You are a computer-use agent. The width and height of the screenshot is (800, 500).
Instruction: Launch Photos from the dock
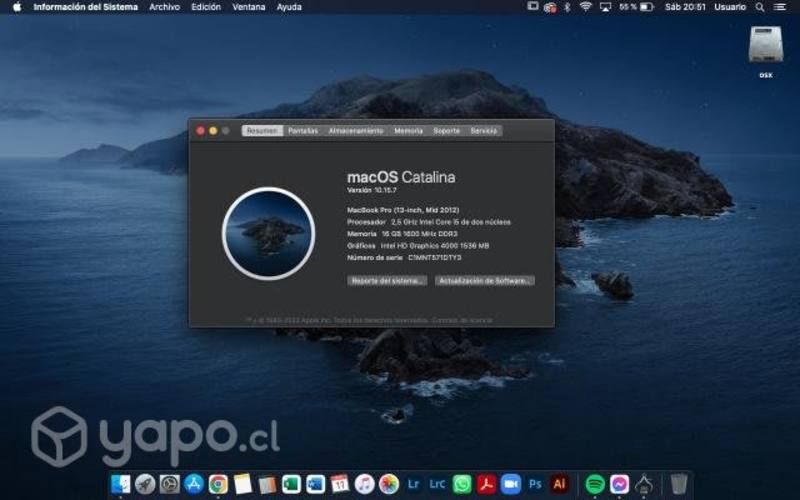389,484
